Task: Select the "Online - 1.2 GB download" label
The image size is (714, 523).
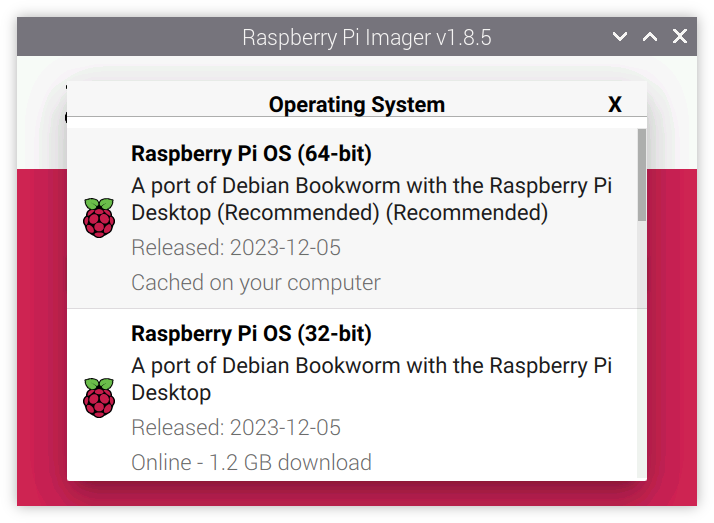Action: [251, 463]
